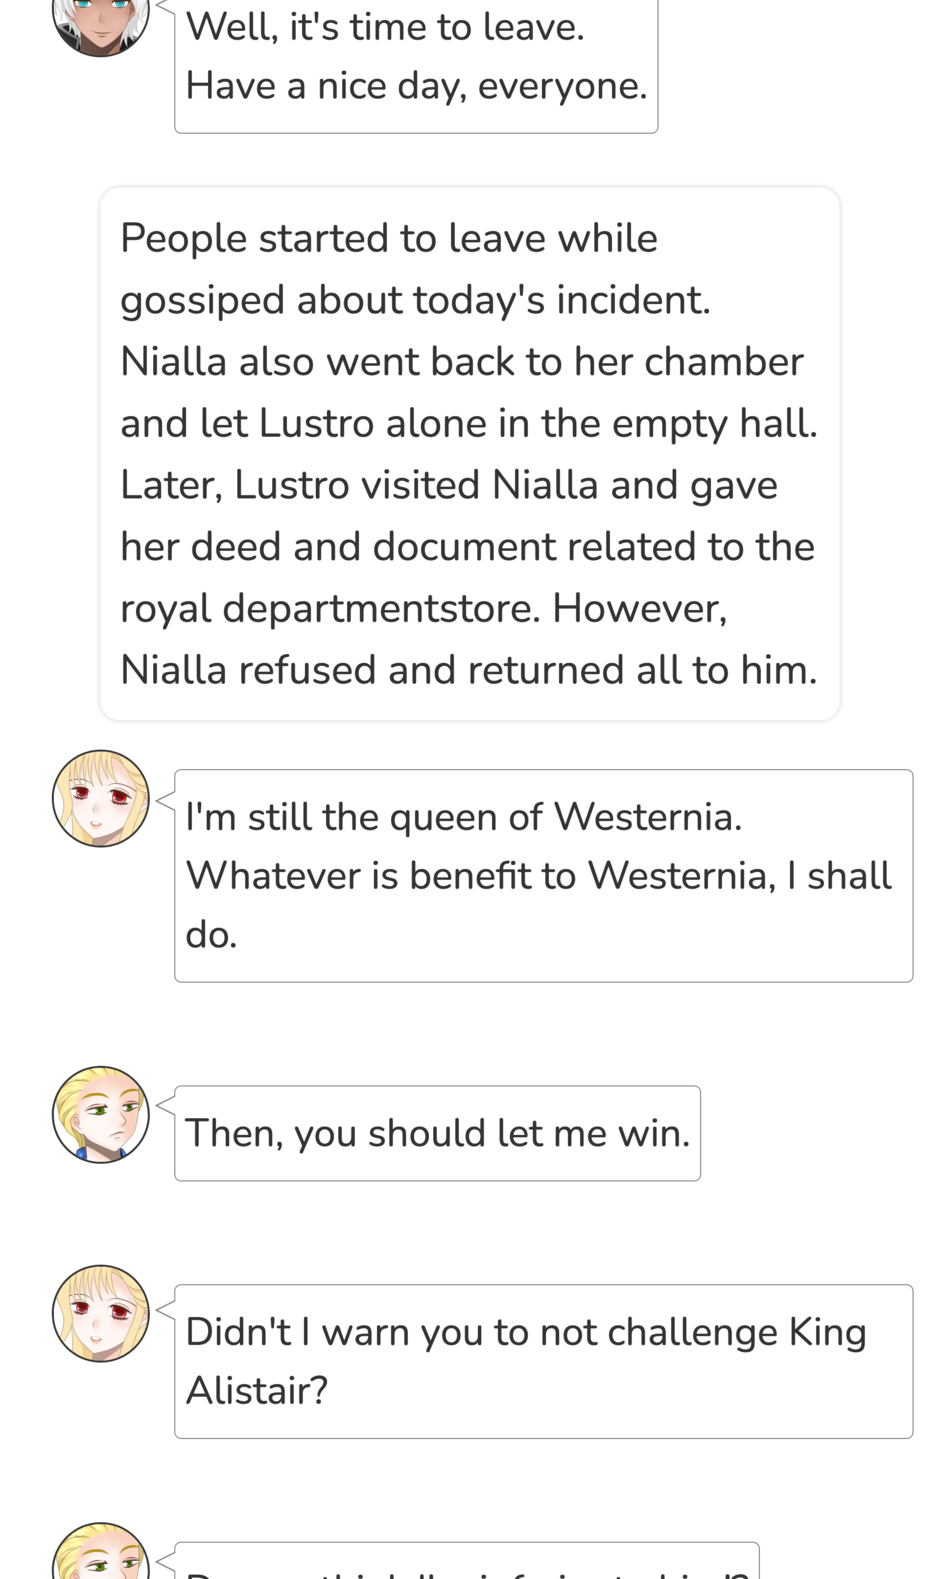Click the 'Then, you should let me win.' bubble
This screenshot has width=940, height=1579.
click(437, 1133)
